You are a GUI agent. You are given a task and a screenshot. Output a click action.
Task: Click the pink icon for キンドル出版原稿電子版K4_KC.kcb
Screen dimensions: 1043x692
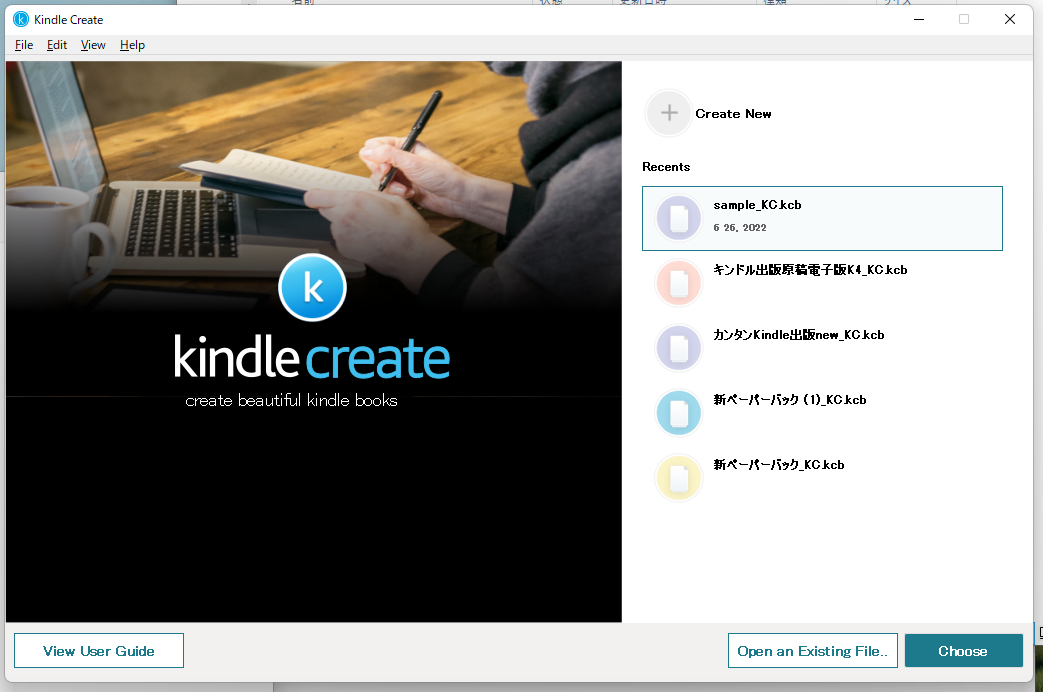(678, 283)
